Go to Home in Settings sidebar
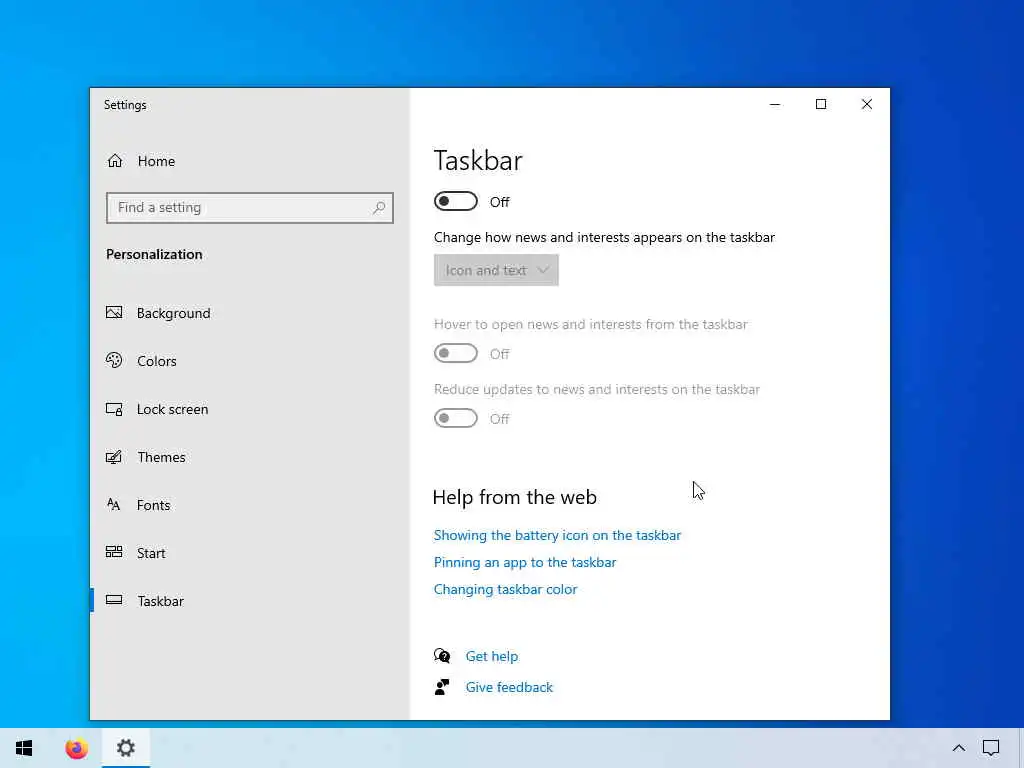The height and width of the screenshot is (768, 1024). [249, 161]
